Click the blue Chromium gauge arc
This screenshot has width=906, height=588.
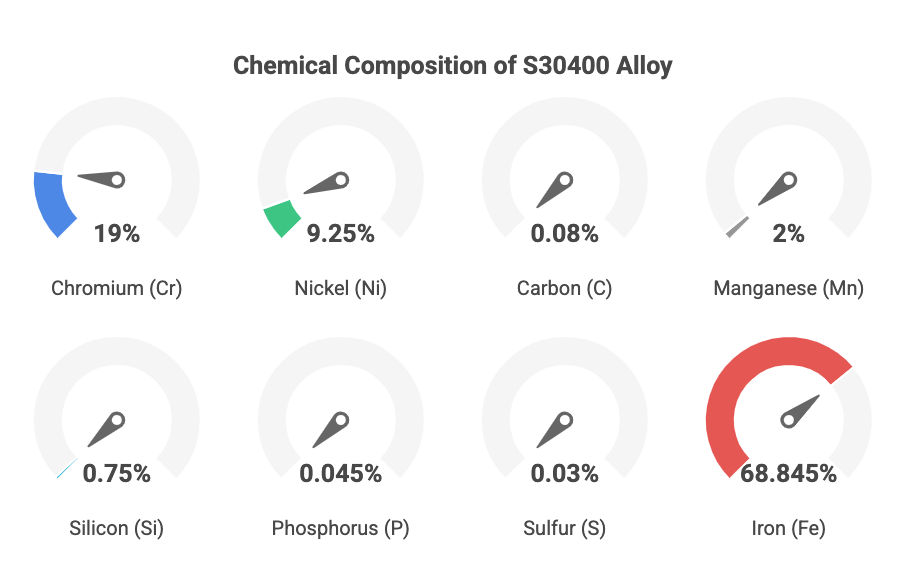(x=53, y=204)
